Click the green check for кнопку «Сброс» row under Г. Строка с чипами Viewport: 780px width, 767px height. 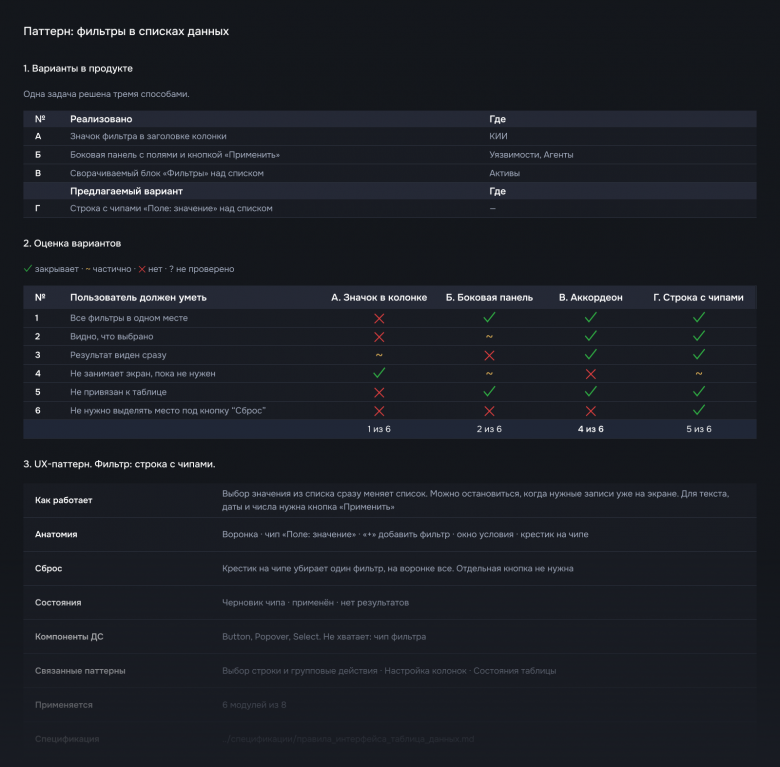(x=699, y=410)
